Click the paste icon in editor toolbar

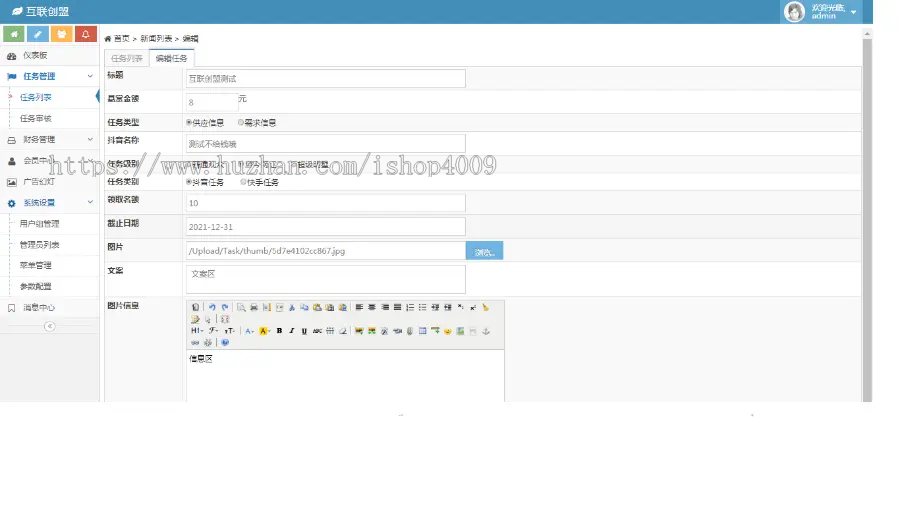pos(317,308)
